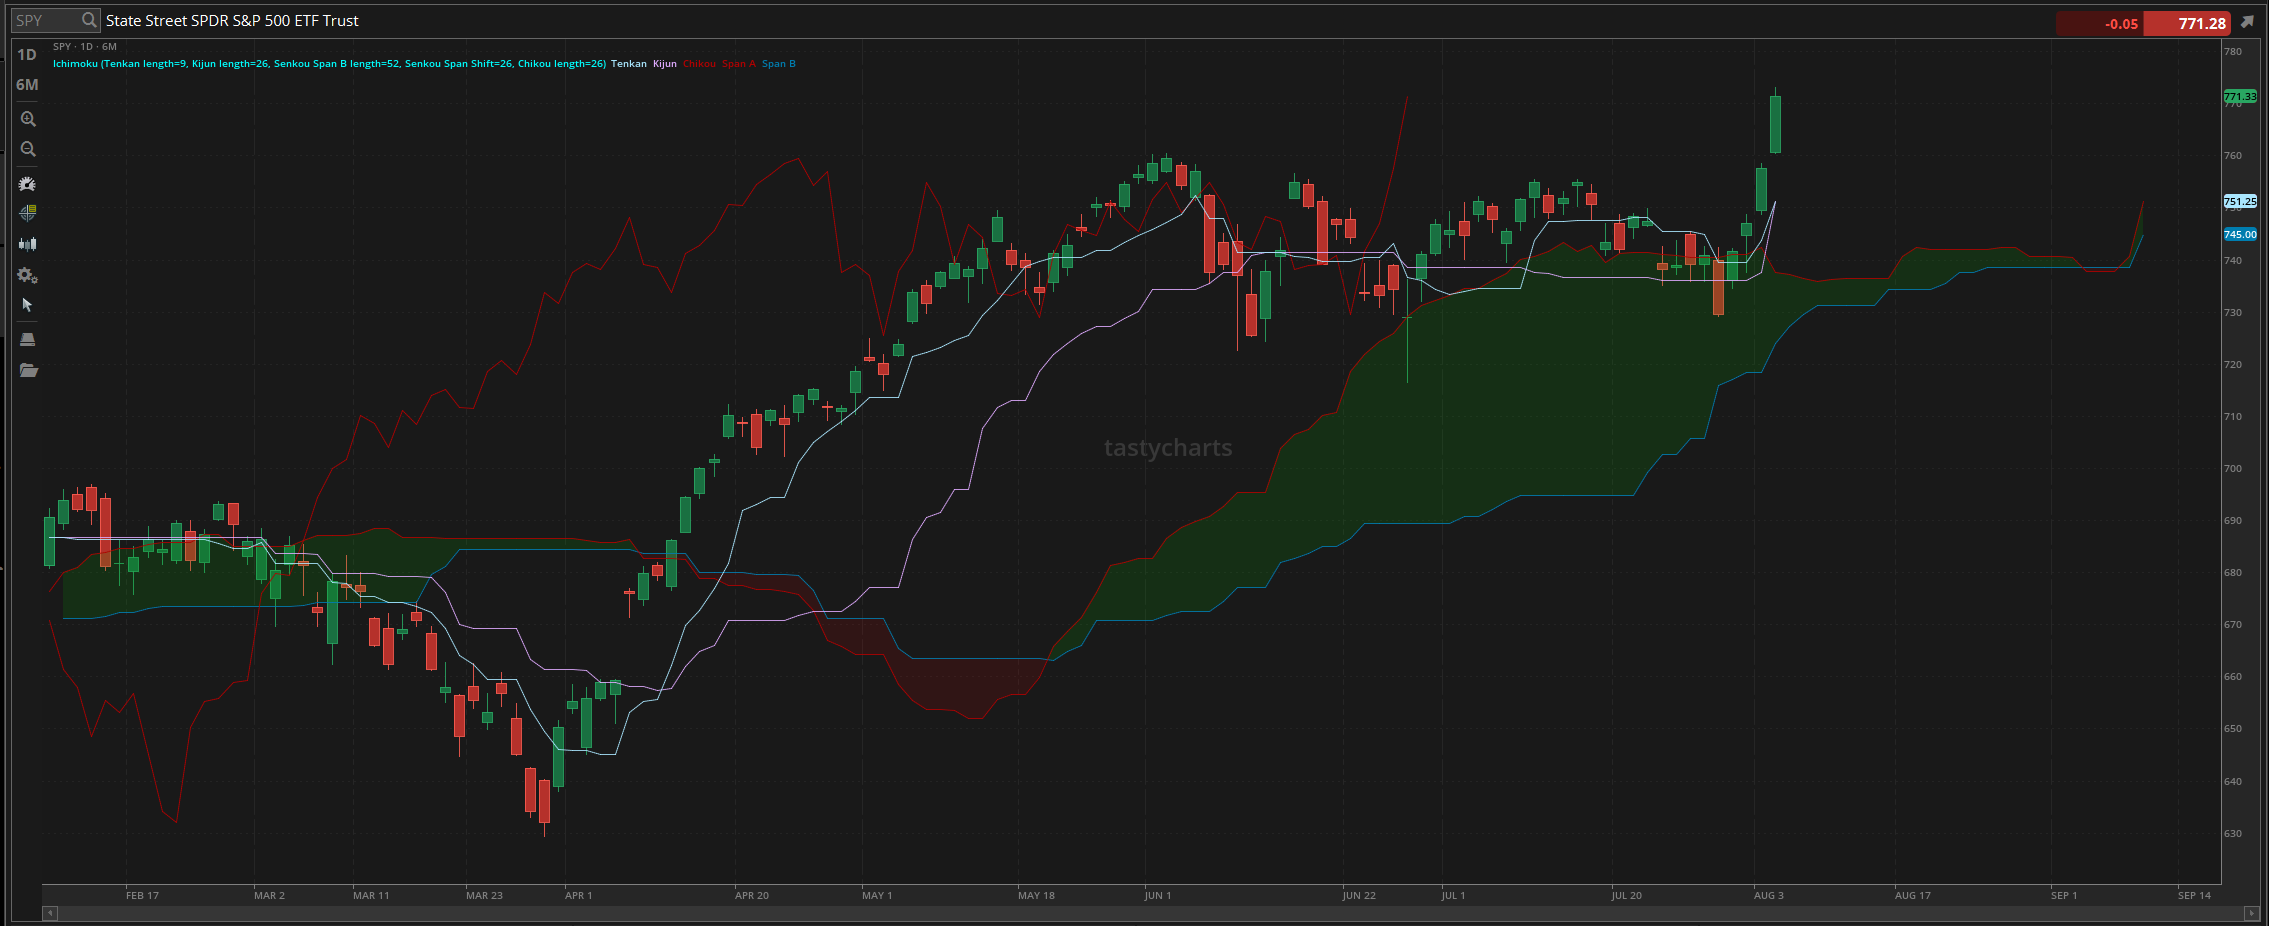The height and width of the screenshot is (926, 2269).
Task: Click the SEP 14 date axis label
Action: 2194,896
